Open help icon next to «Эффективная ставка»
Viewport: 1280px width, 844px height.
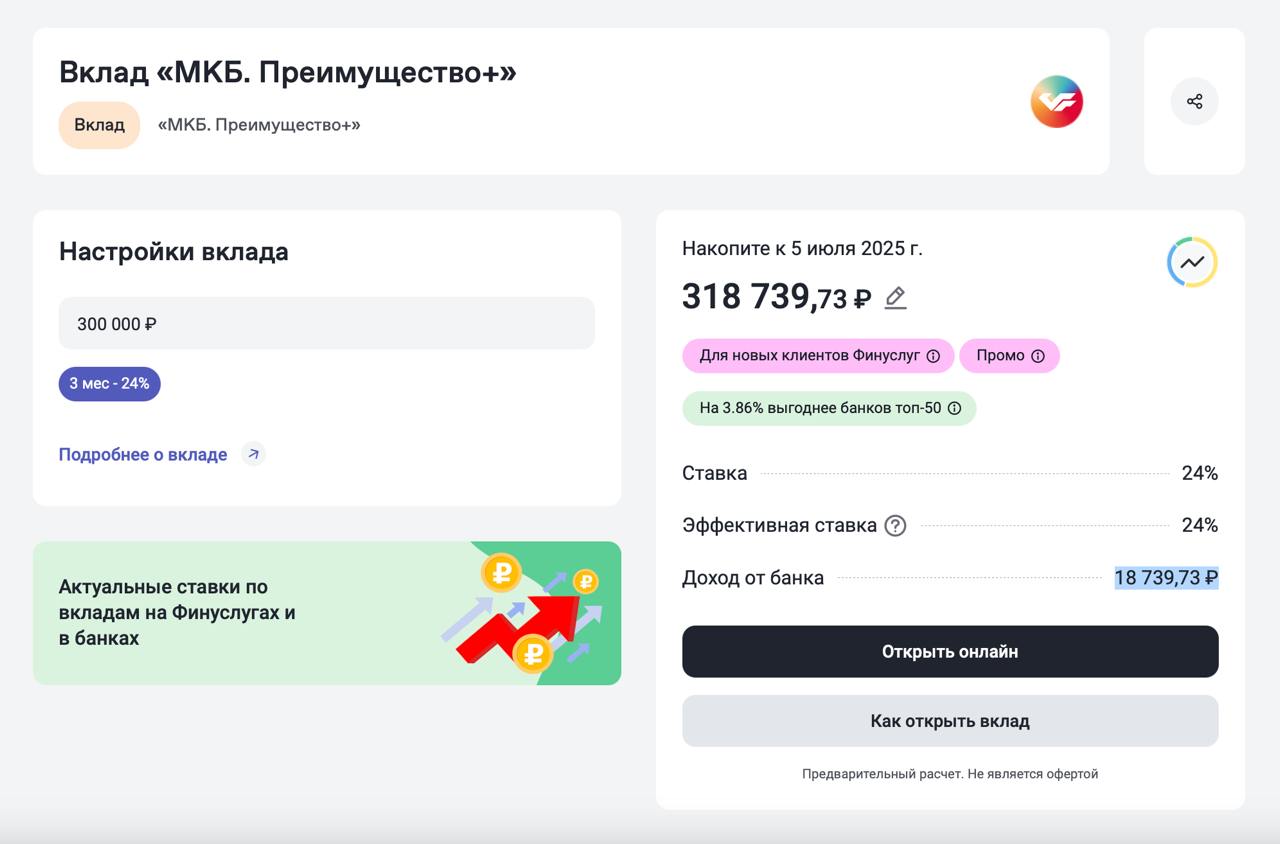tap(895, 525)
